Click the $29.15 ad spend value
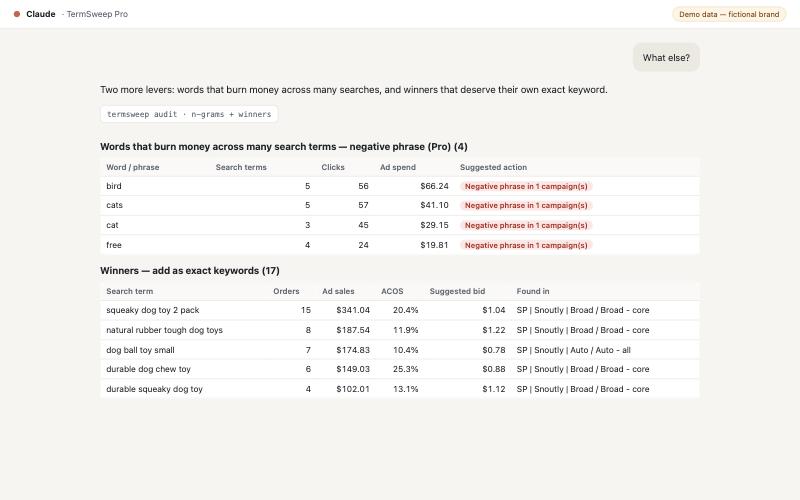Image resolution: width=800 pixels, height=500 pixels. pos(434,225)
